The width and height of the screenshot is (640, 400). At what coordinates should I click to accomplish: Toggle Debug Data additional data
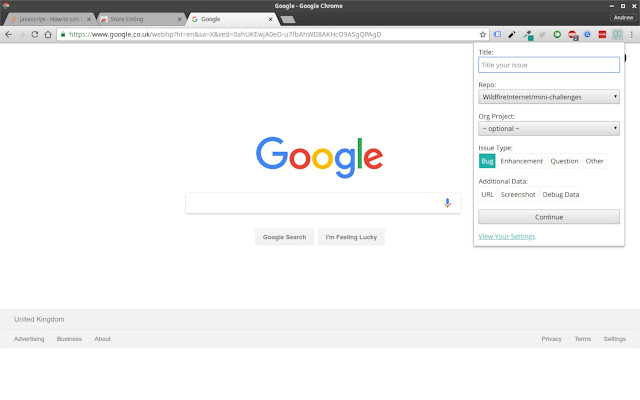(x=560, y=195)
